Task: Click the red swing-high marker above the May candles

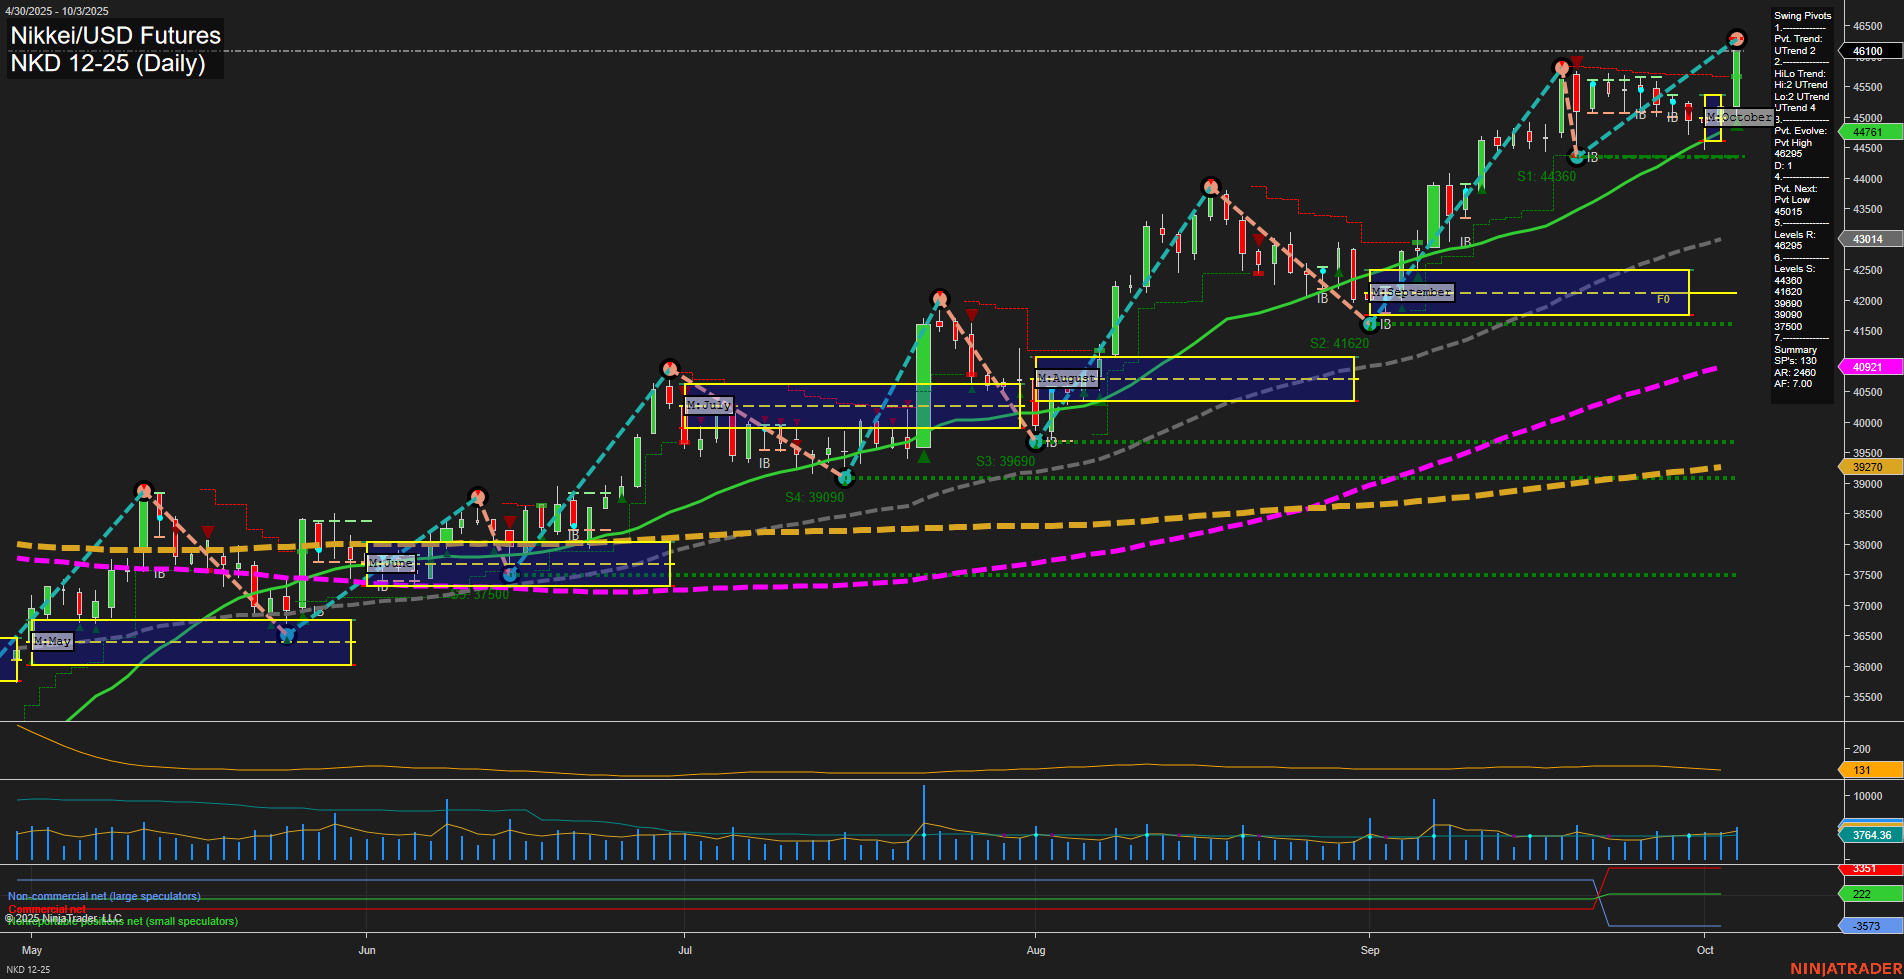Action: point(144,490)
